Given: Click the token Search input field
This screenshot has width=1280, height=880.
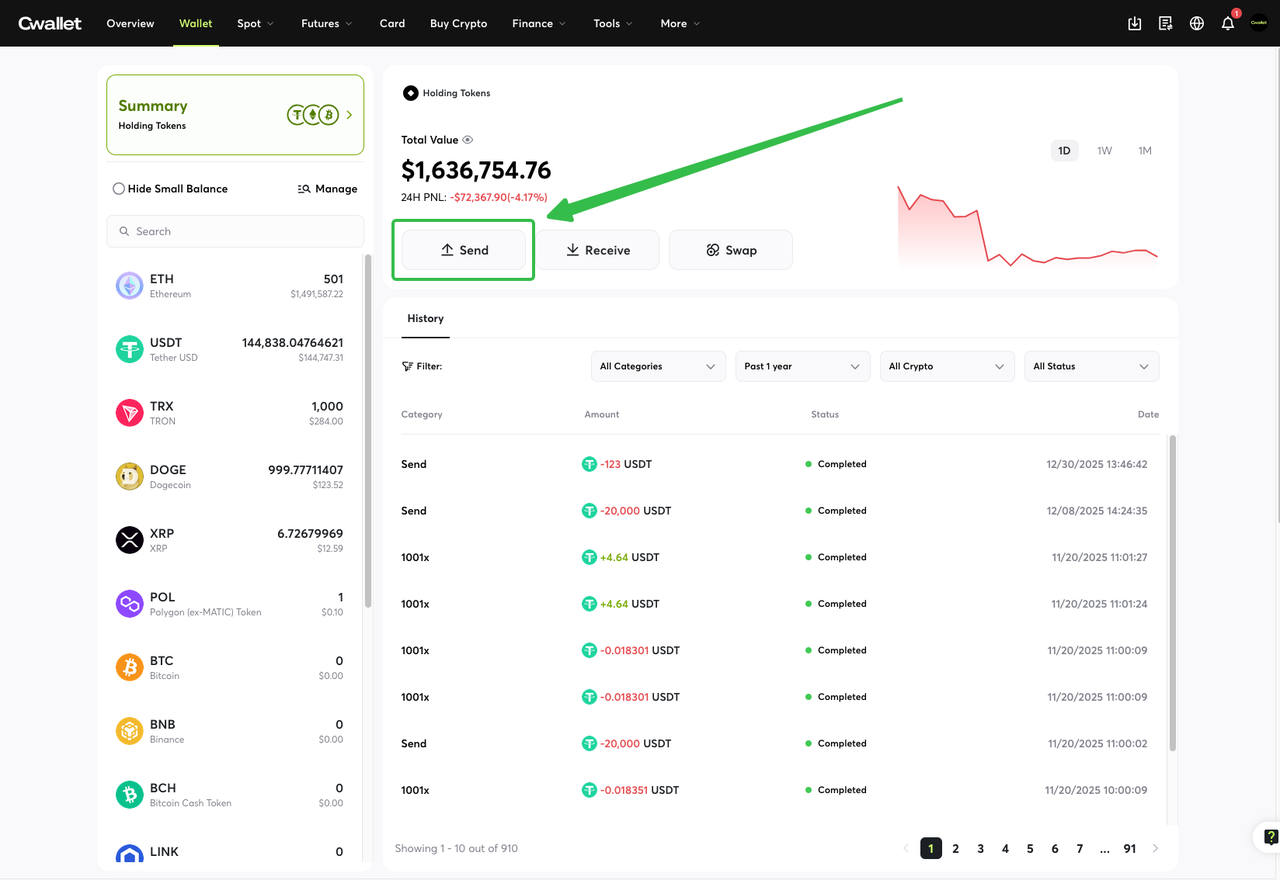Looking at the screenshot, I should pos(235,231).
